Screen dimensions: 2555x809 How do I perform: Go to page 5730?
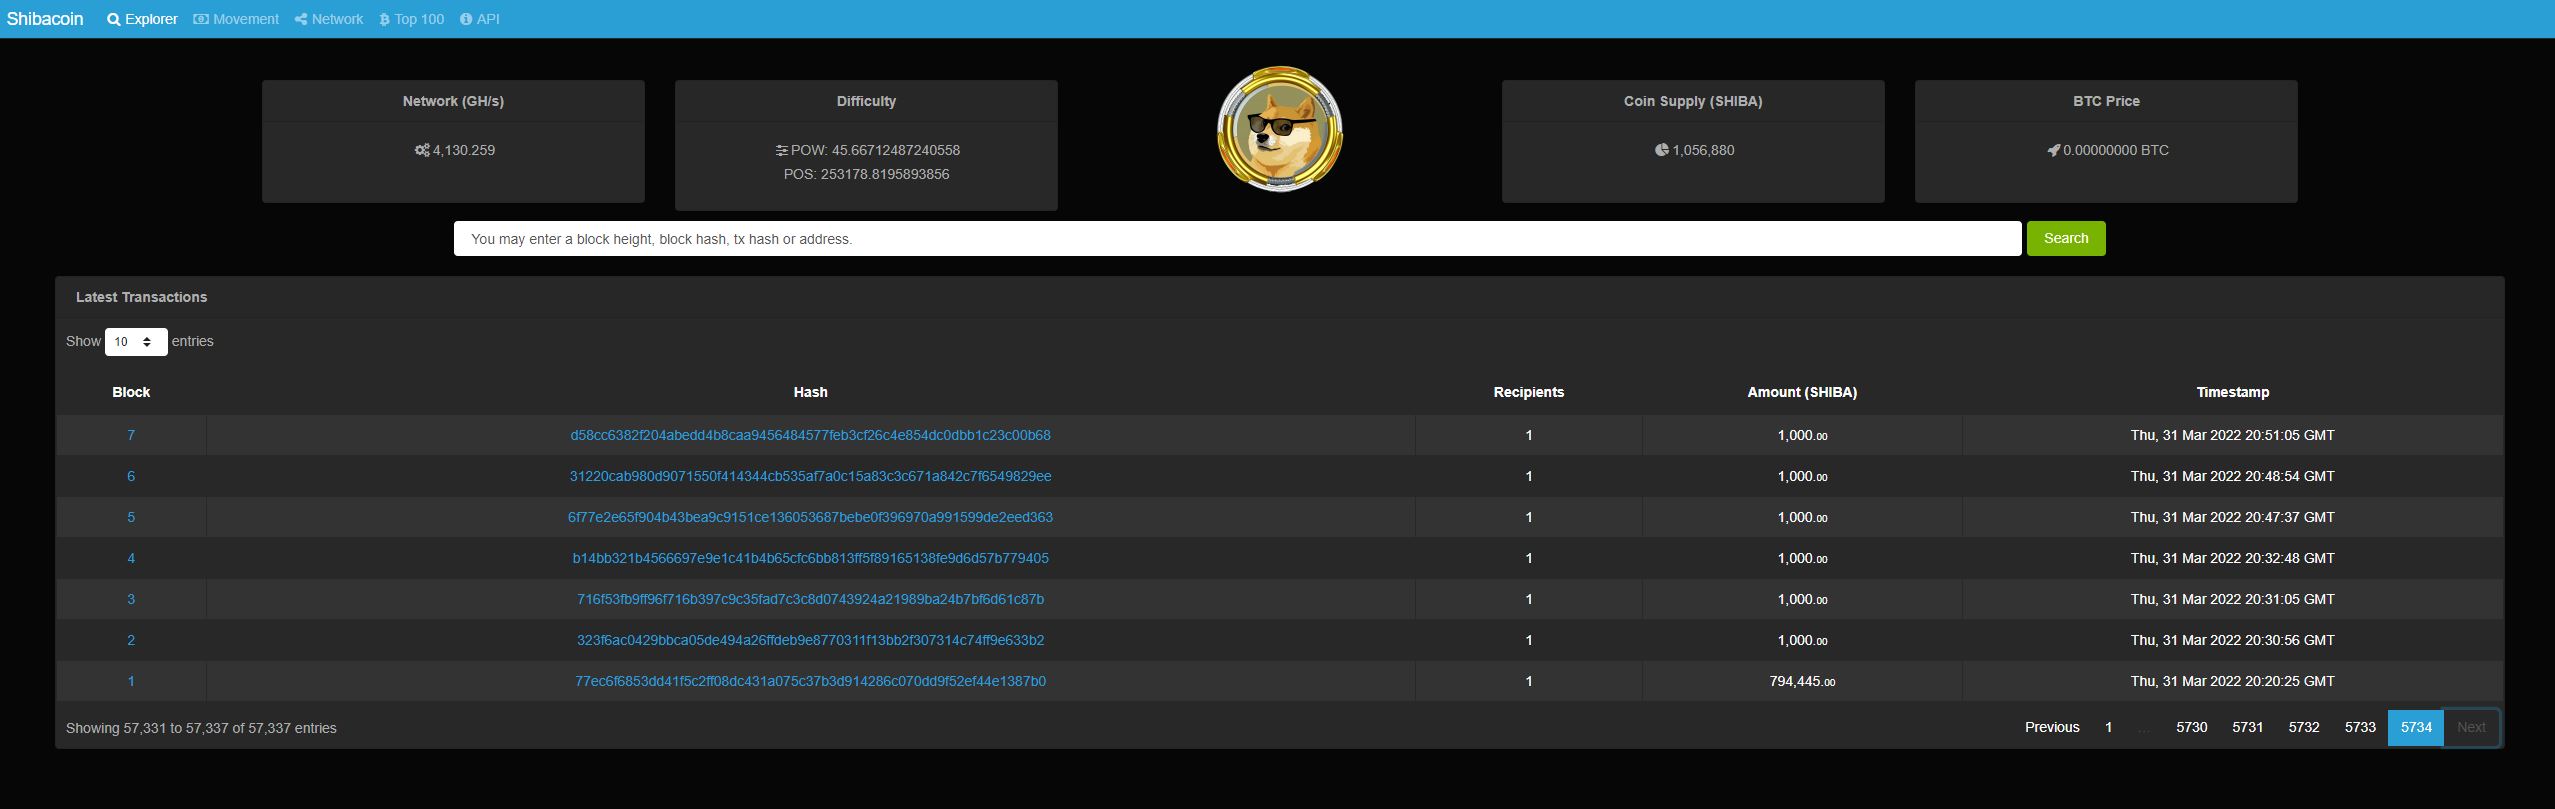coord(2191,727)
